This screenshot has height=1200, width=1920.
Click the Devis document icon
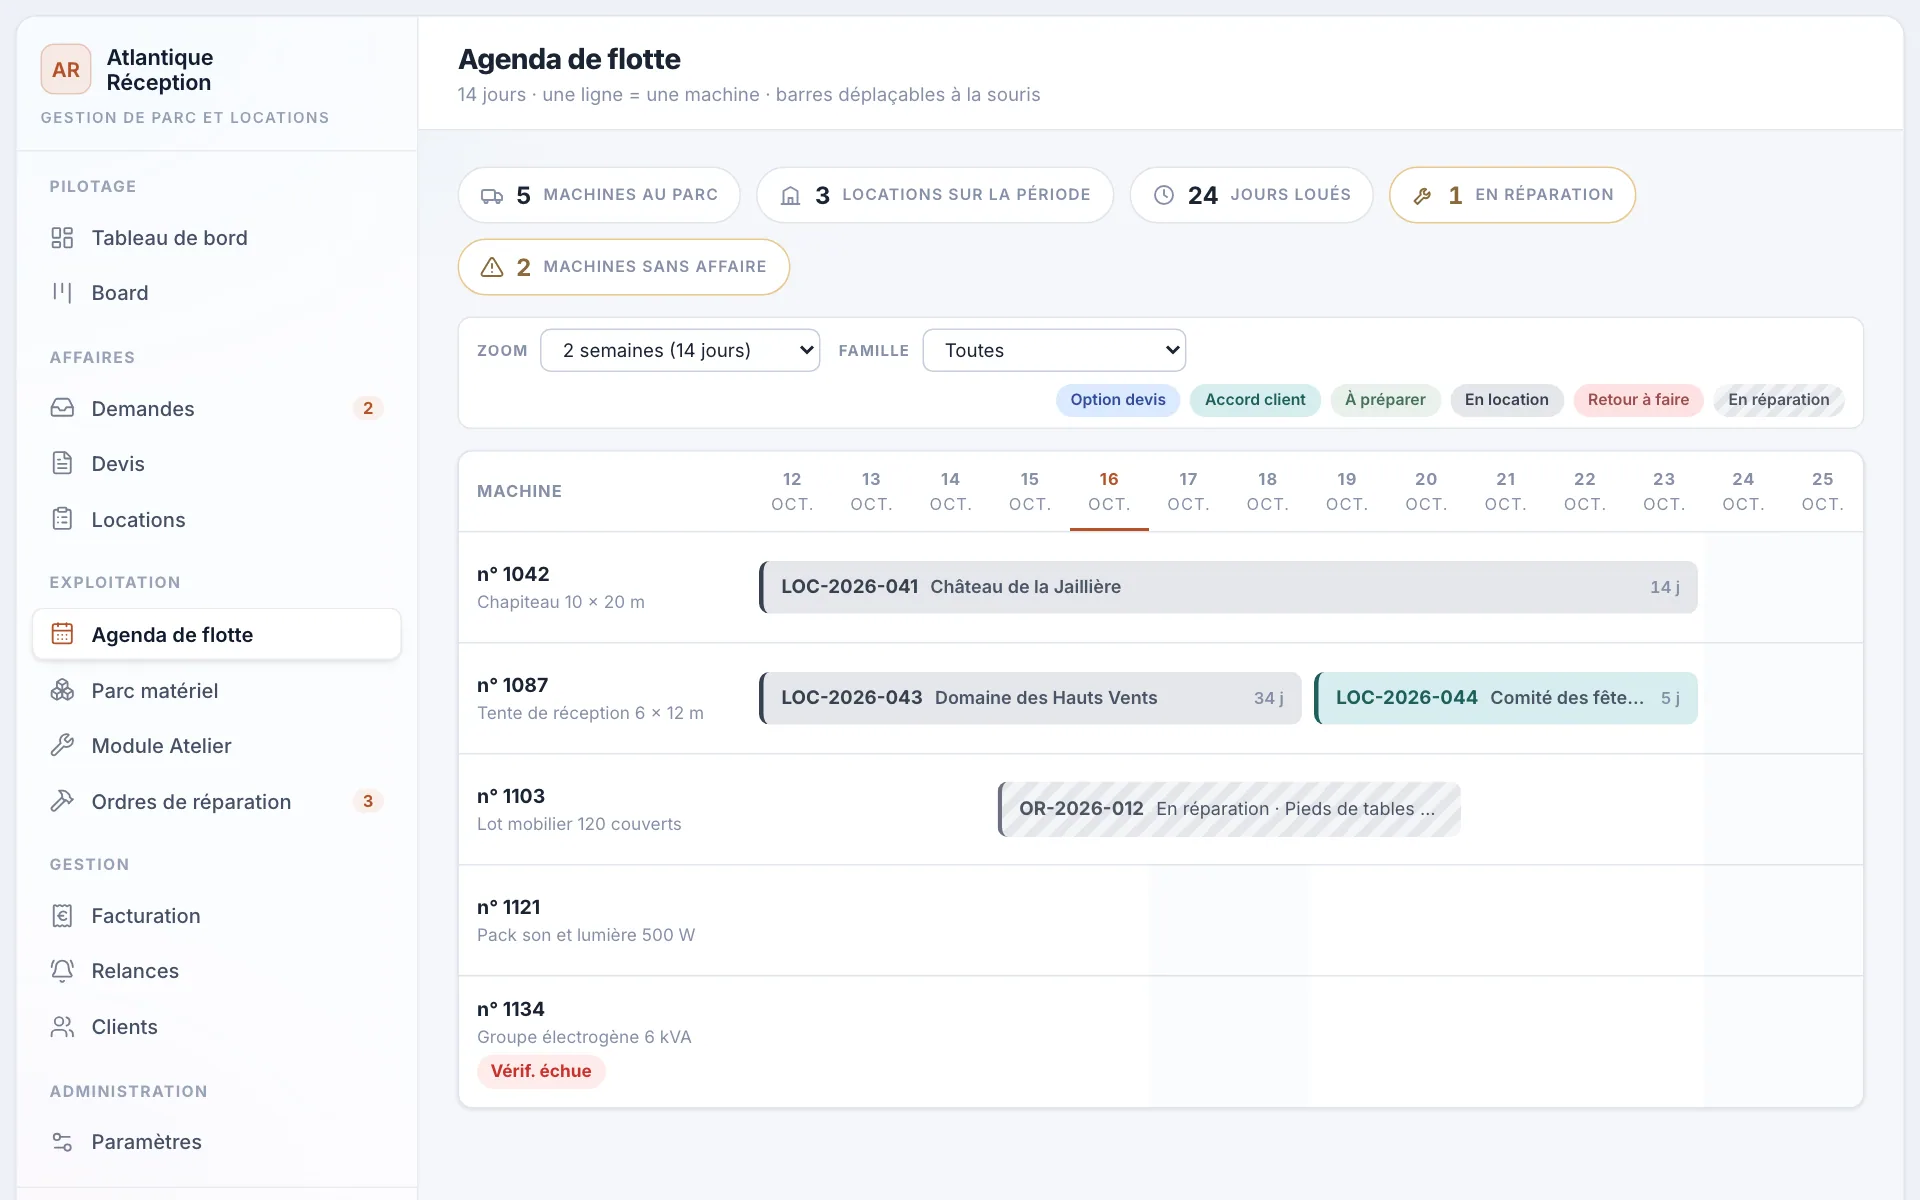coord(62,463)
